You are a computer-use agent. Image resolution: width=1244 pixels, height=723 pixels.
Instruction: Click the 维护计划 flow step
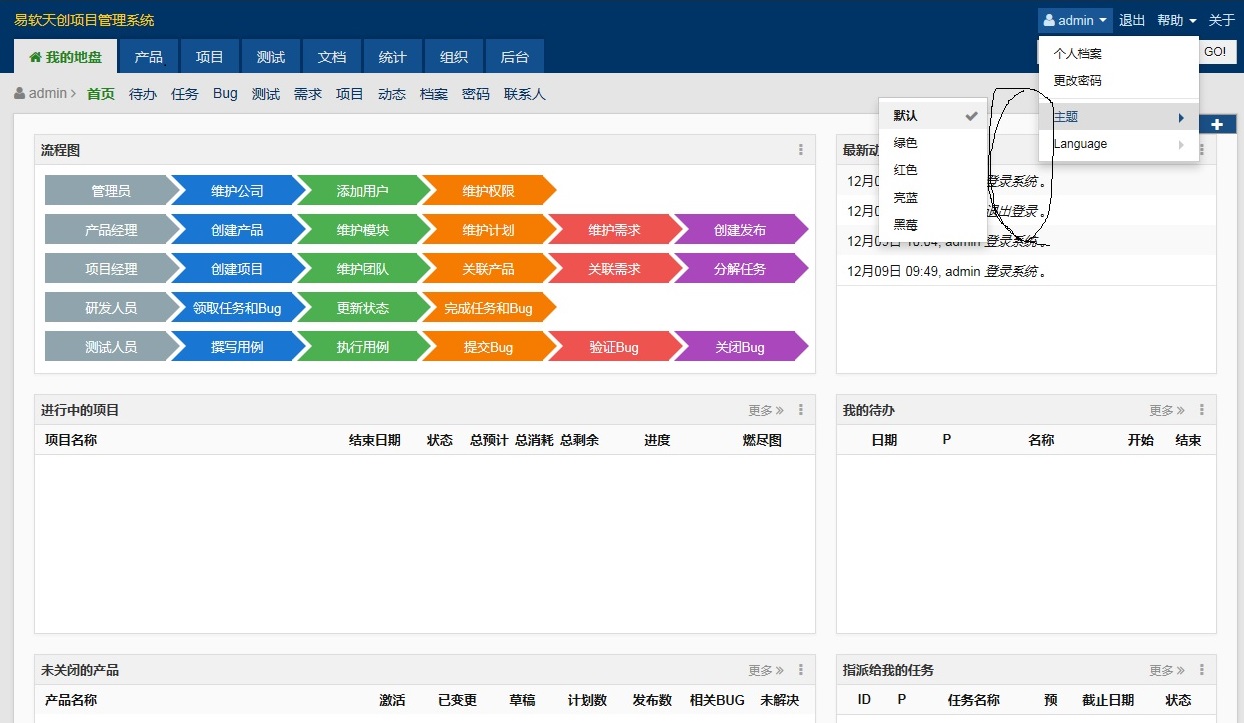tap(488, 229)
